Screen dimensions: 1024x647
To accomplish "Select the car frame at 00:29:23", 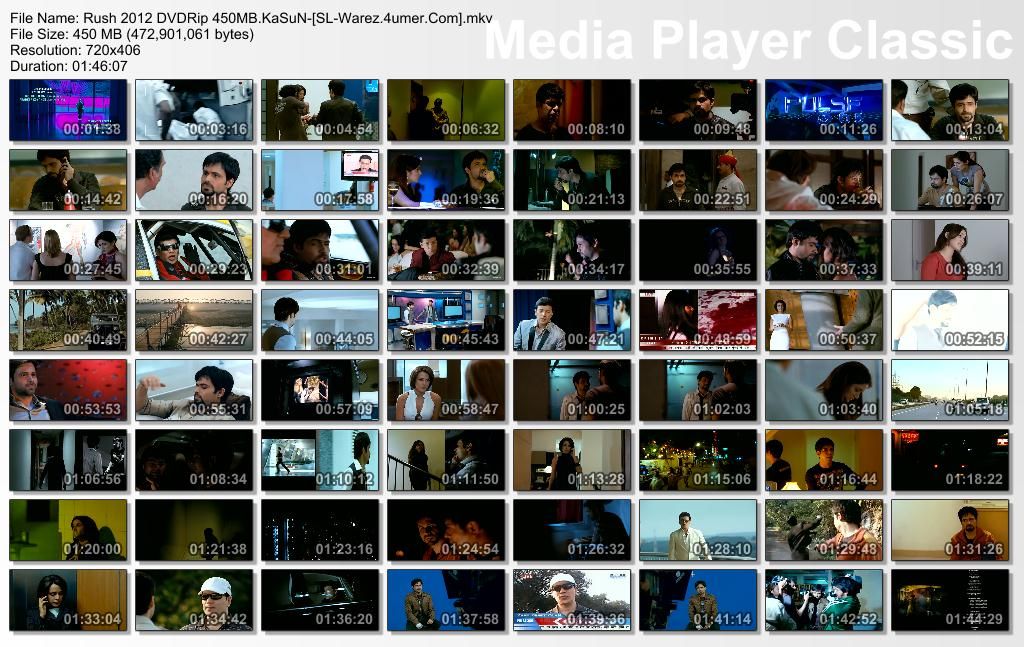I will coord(194,250).
